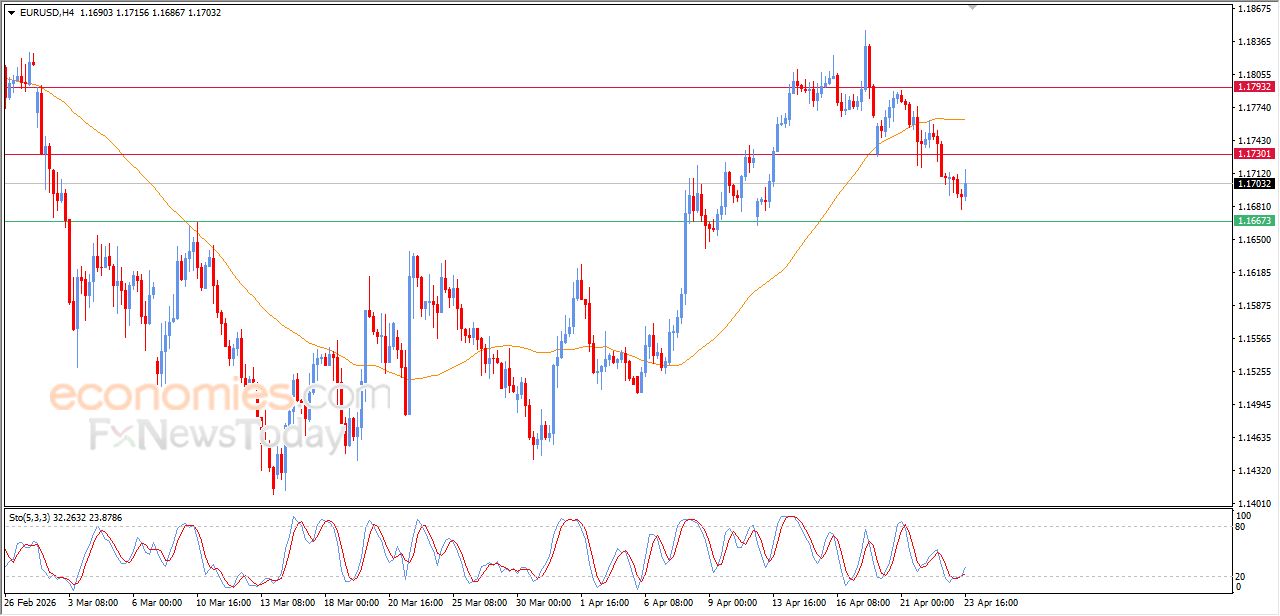Click the stochastic 100 scale label

pyautogui.click(x=1245, y=515)
